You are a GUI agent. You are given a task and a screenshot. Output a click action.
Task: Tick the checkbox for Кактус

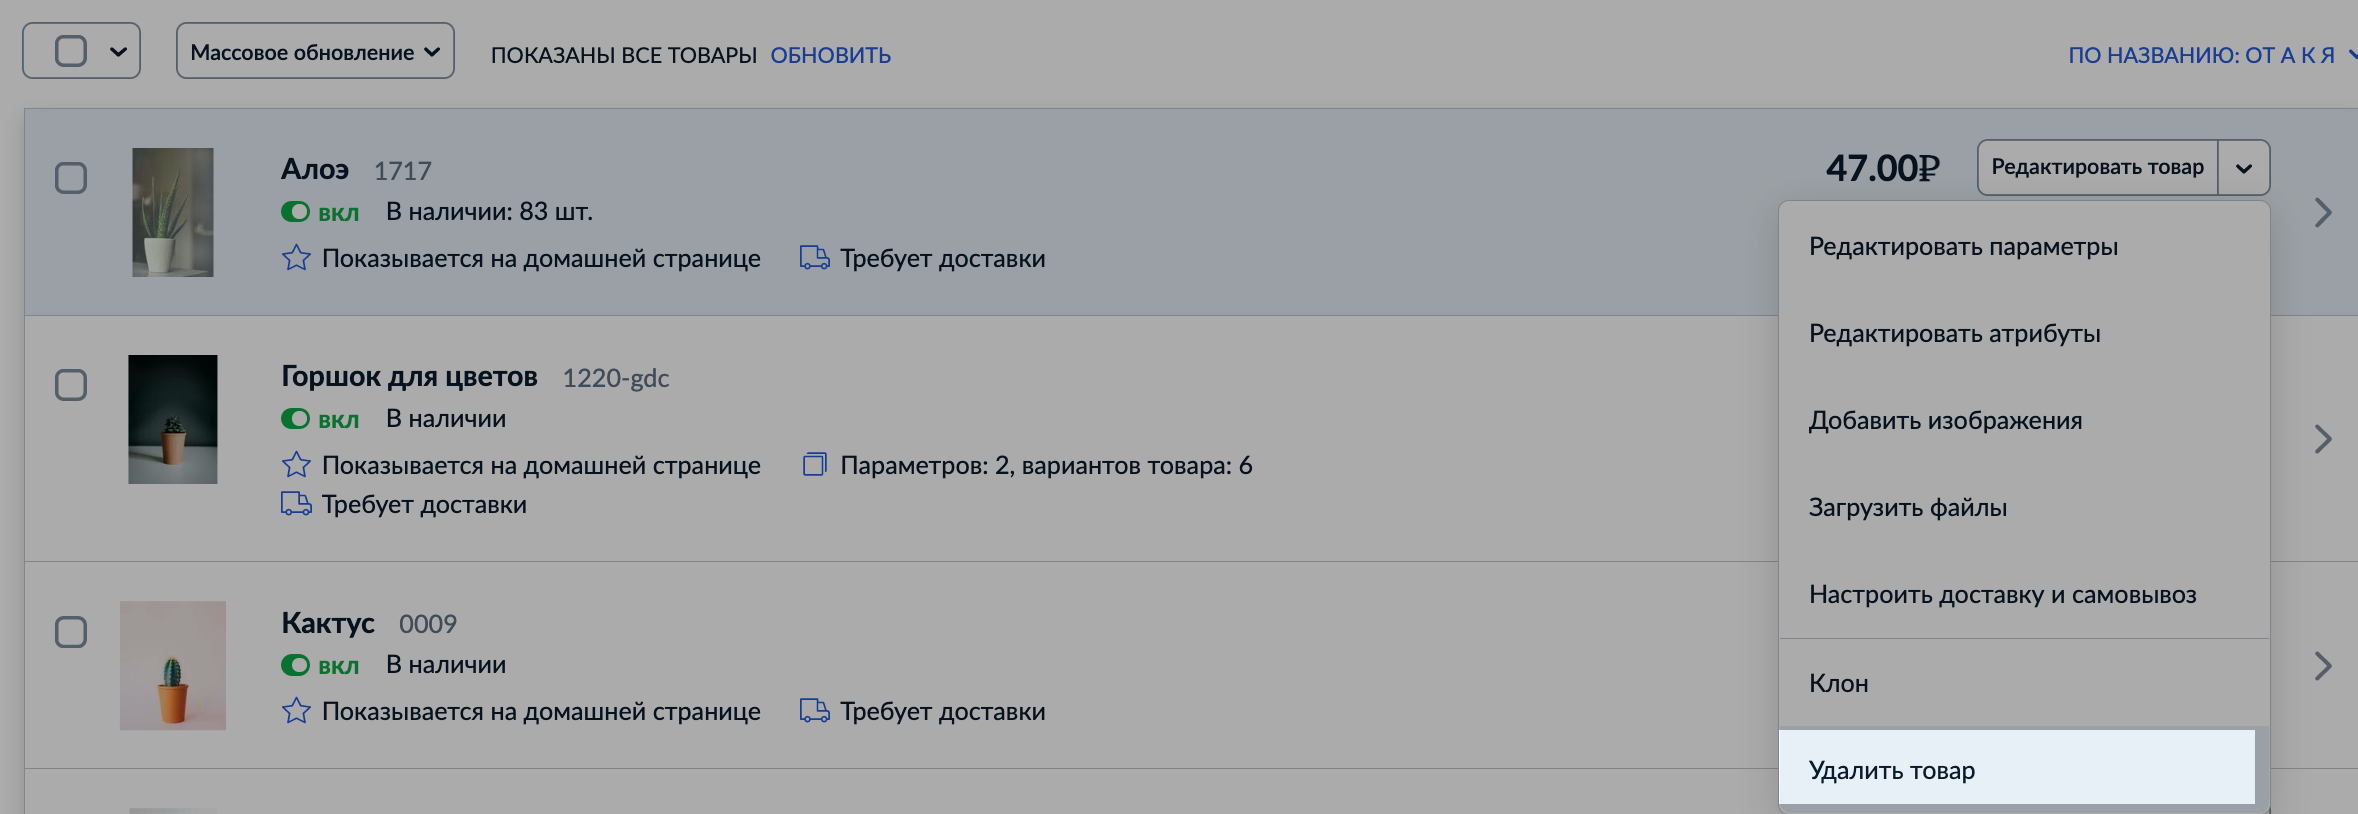tap(71, 632)
